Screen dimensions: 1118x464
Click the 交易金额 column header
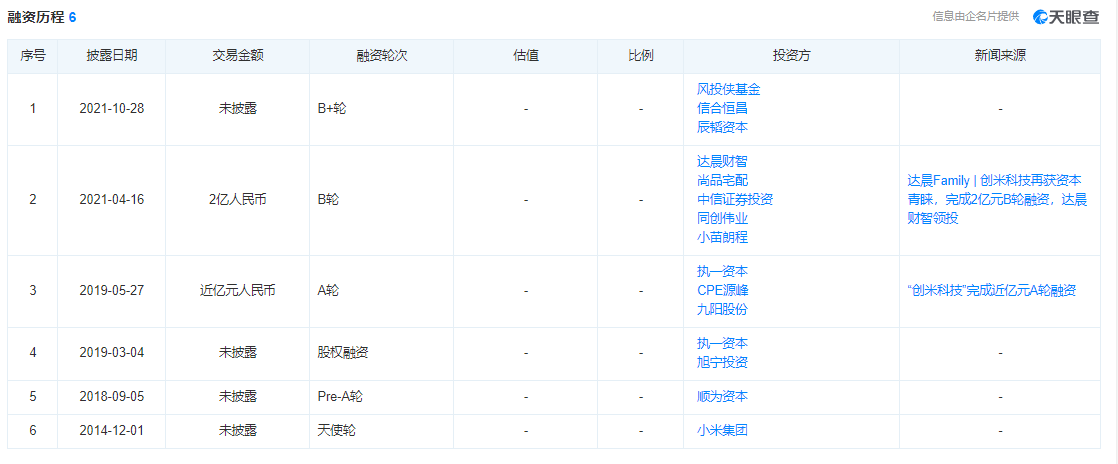click(x=237, y=56)
